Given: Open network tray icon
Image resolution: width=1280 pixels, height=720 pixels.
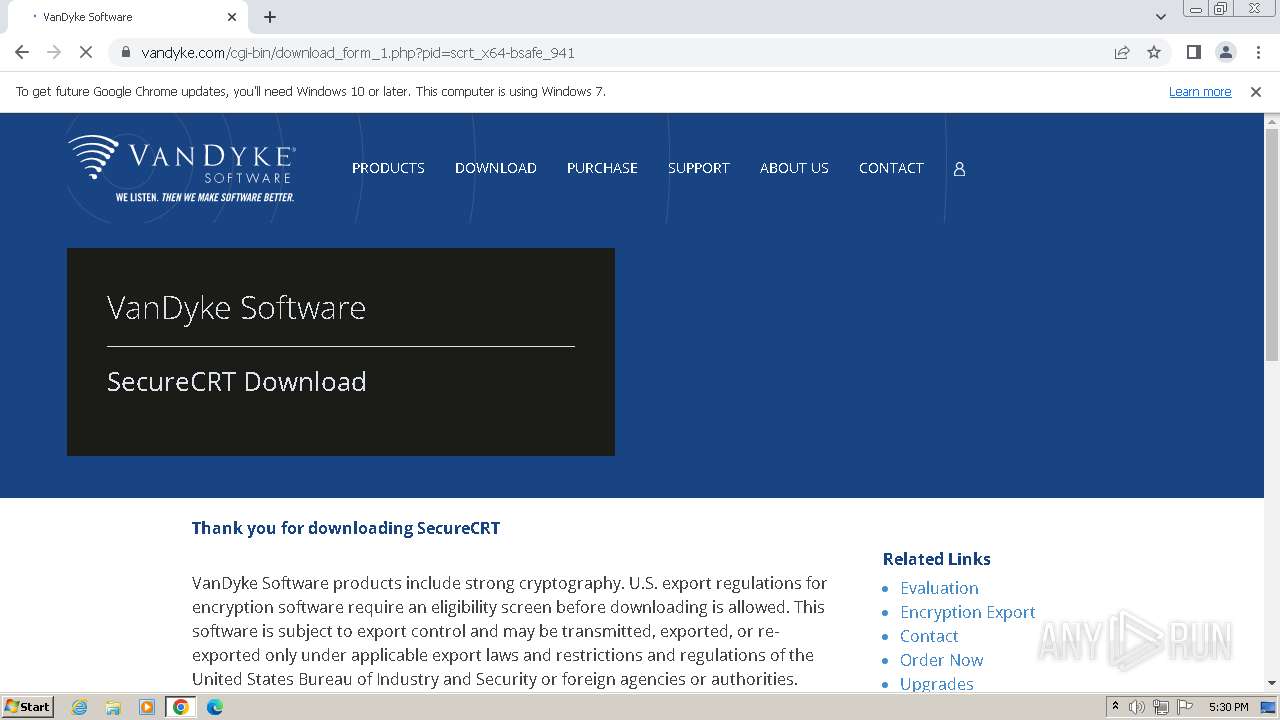Looking at the screenshot, I should [x=1161, y=707].
